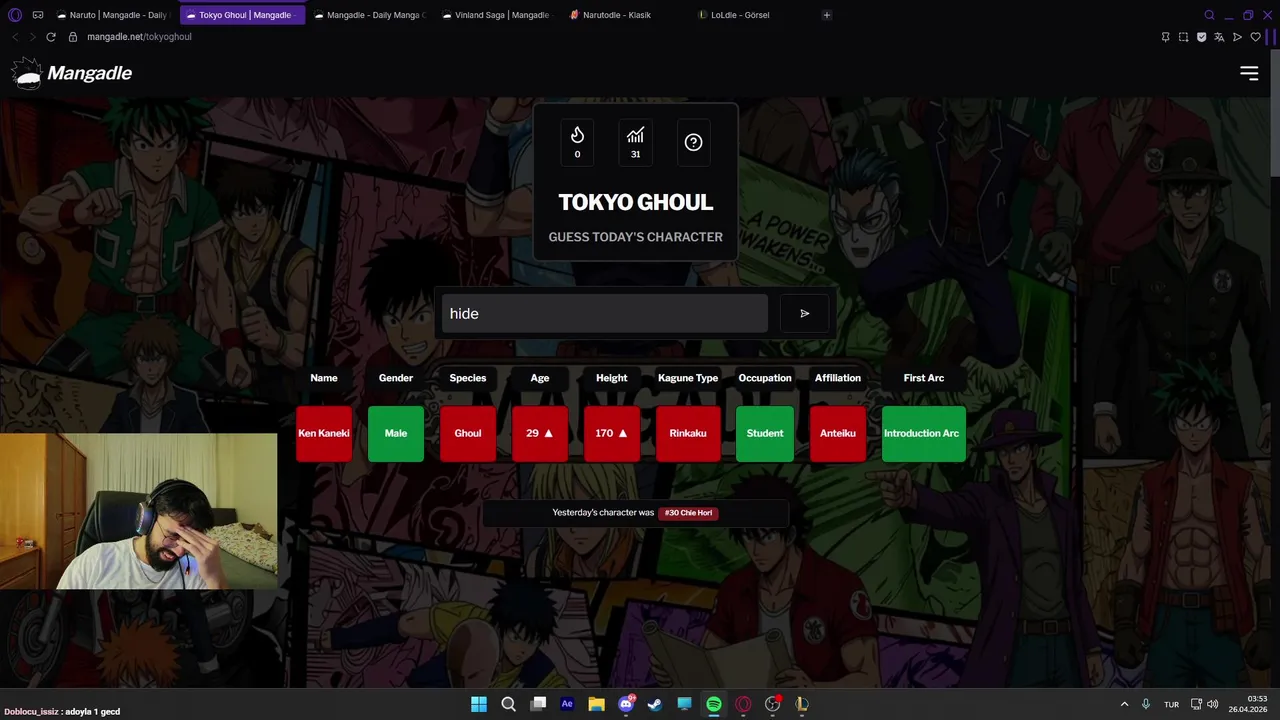Open League of Legends taskbar icon
Image resolution: width=1280 pixels, height=720 pixels.
click(x=802, y=704)
